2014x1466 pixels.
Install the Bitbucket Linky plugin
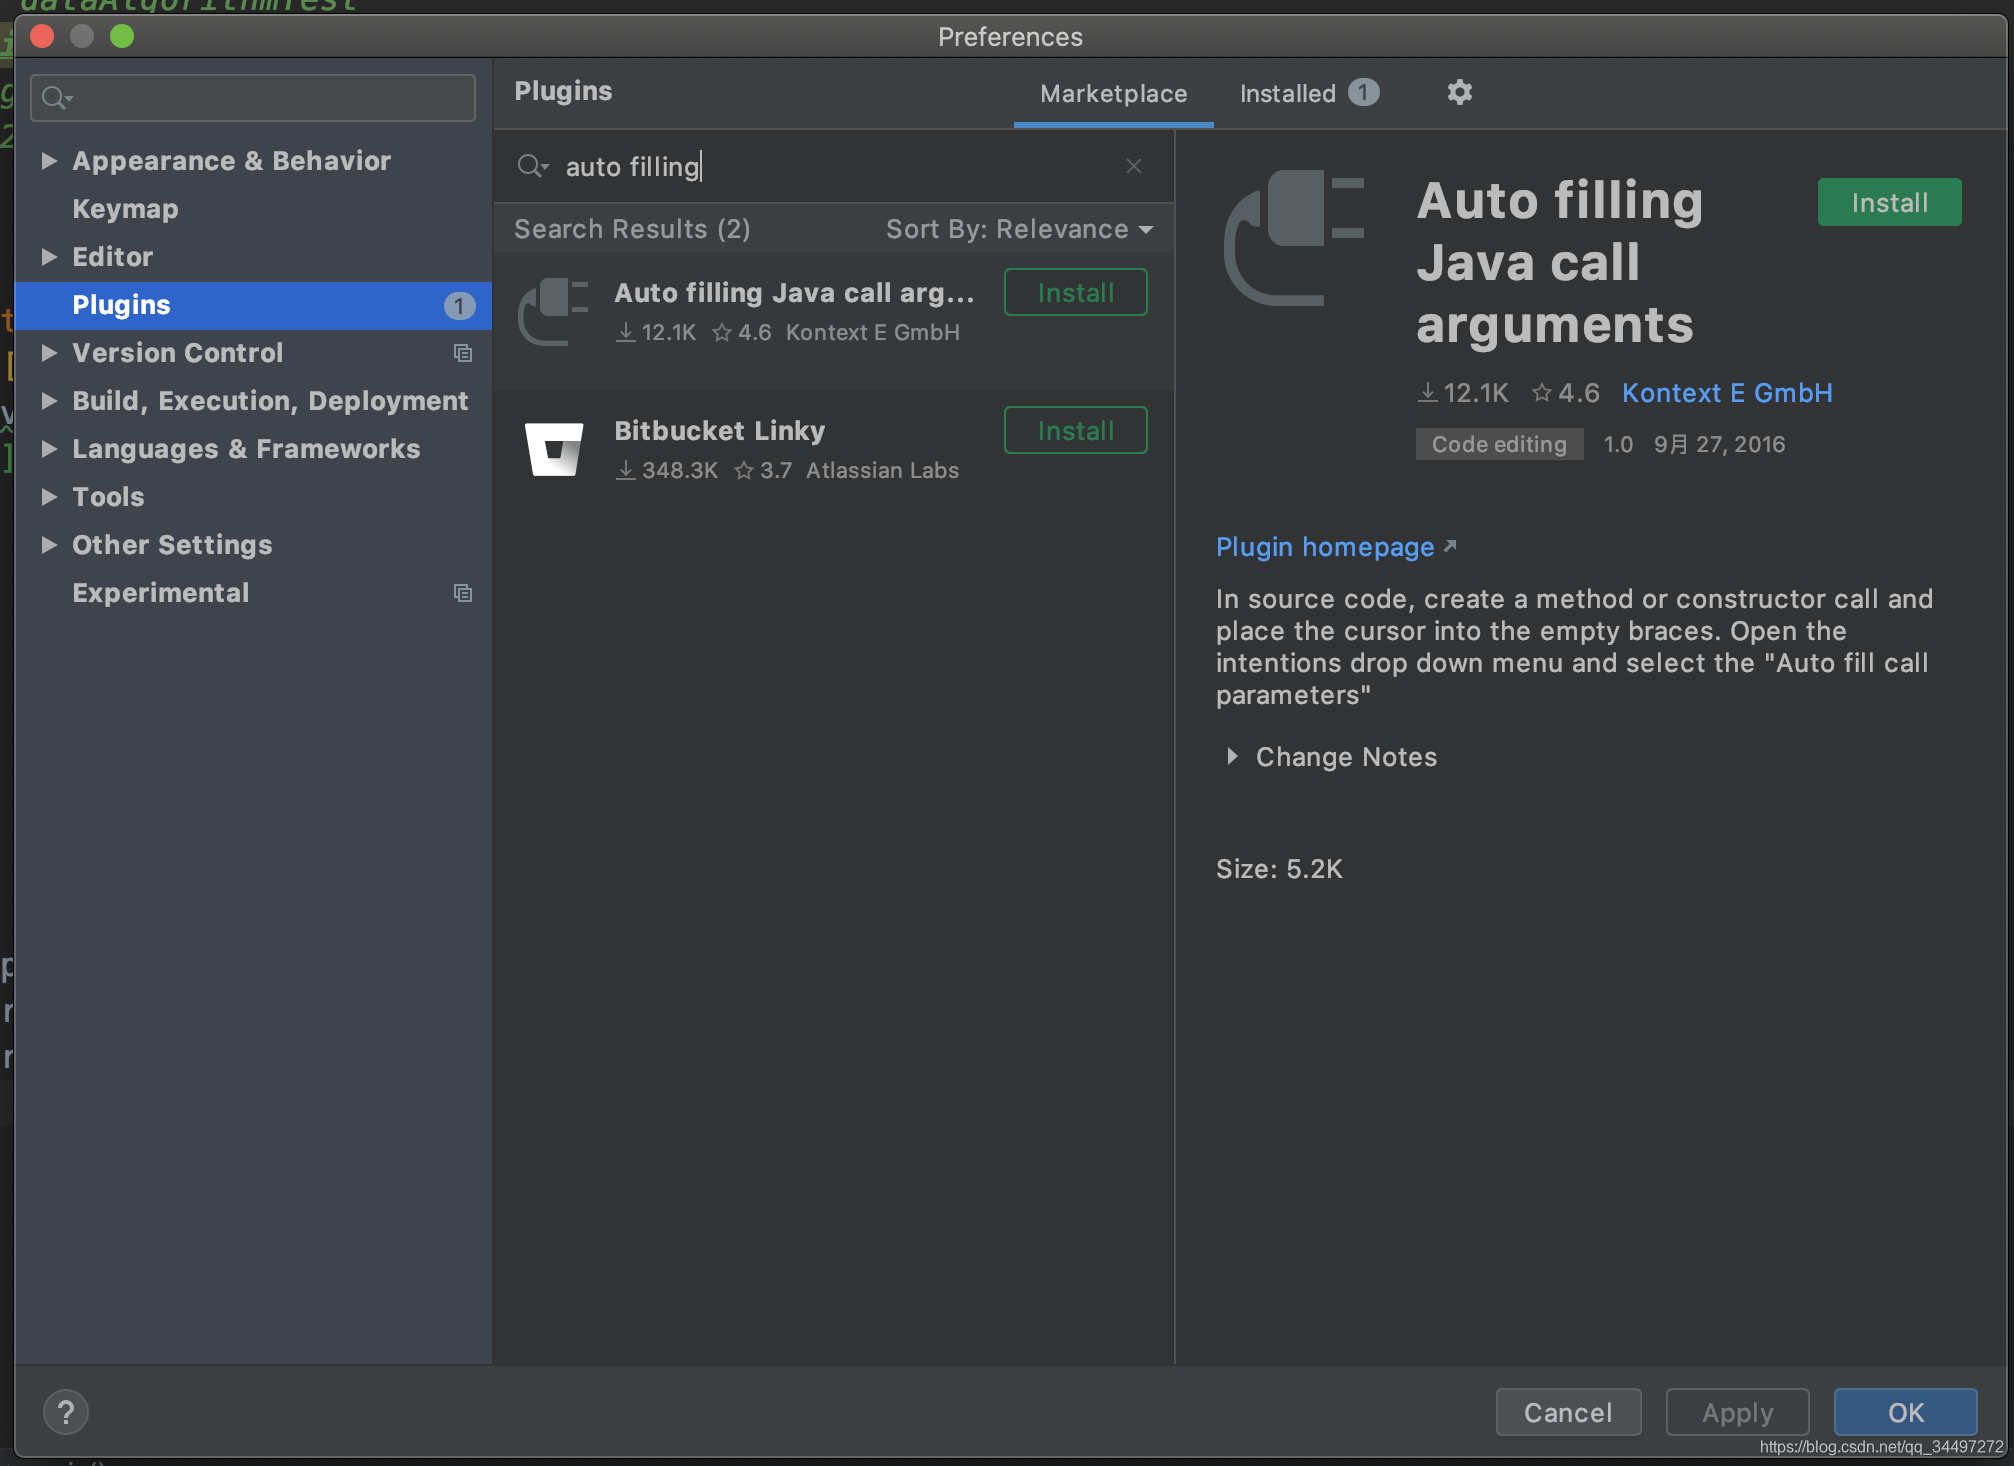point(1075,431)
